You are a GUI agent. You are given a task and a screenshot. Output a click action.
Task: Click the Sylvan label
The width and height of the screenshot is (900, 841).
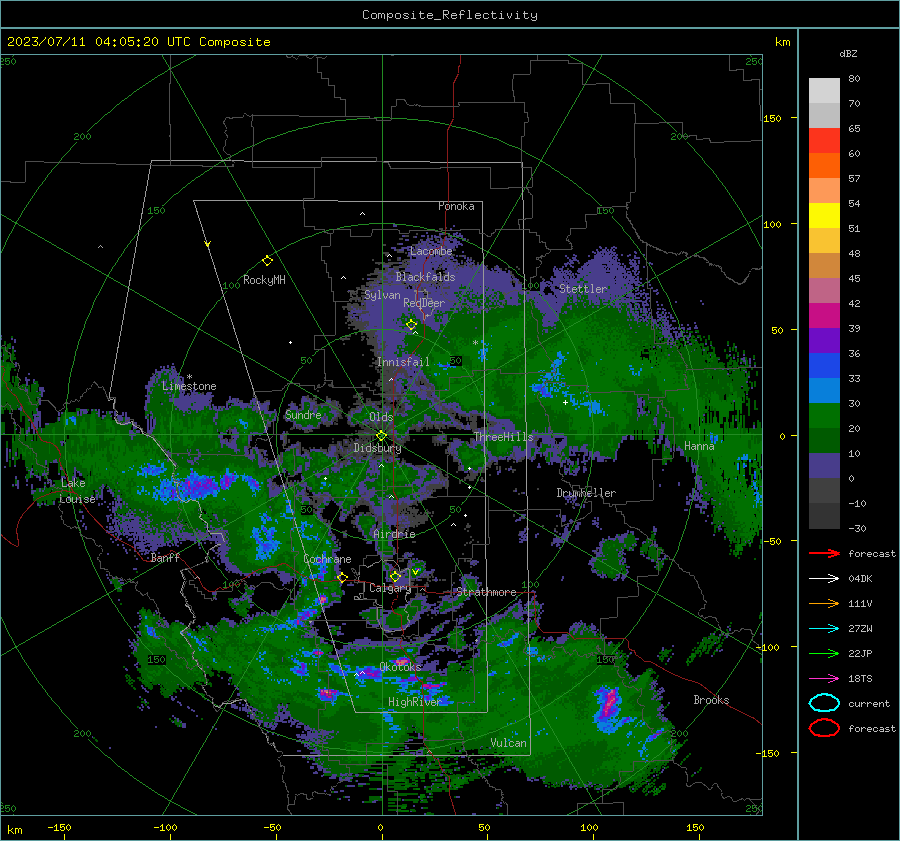coord(382,295)
